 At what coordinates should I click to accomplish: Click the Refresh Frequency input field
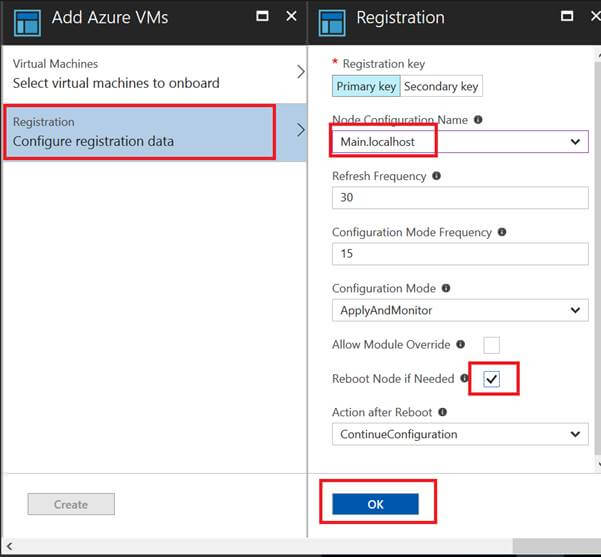coord(460,197)
